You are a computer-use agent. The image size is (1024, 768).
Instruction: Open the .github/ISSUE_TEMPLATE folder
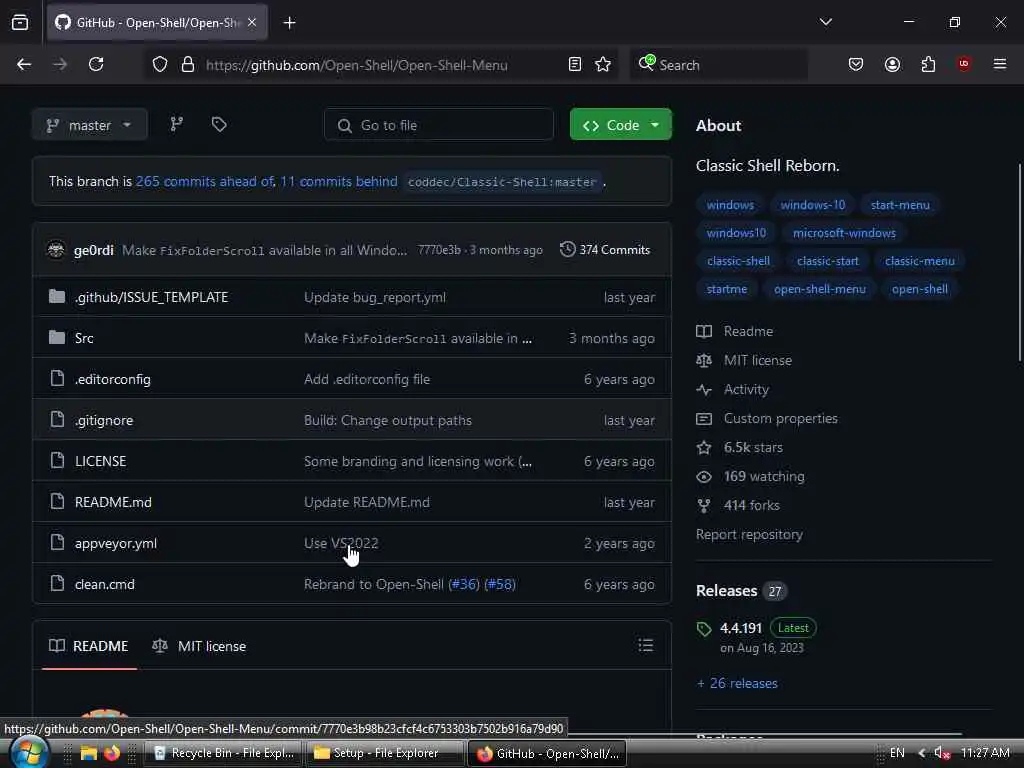click(x=151, y=297)
